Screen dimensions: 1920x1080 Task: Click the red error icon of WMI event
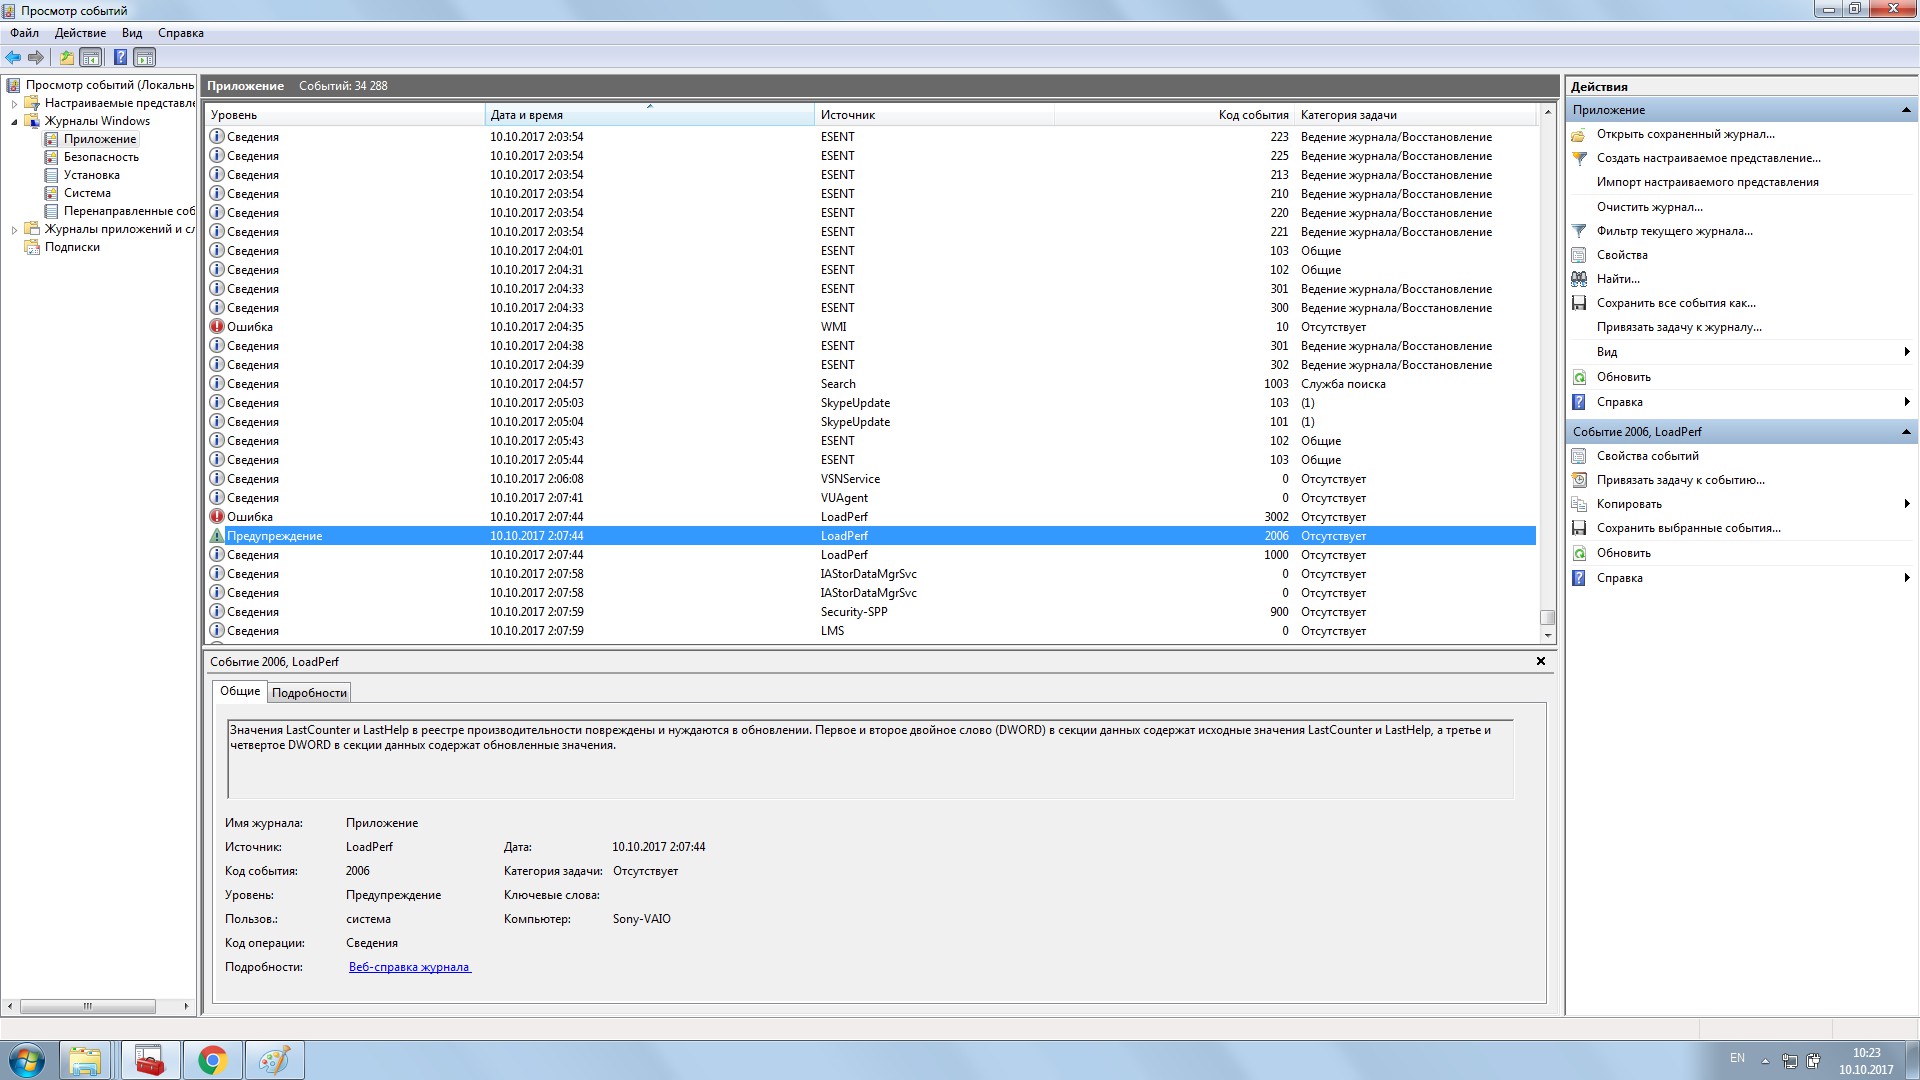point(216,327)
